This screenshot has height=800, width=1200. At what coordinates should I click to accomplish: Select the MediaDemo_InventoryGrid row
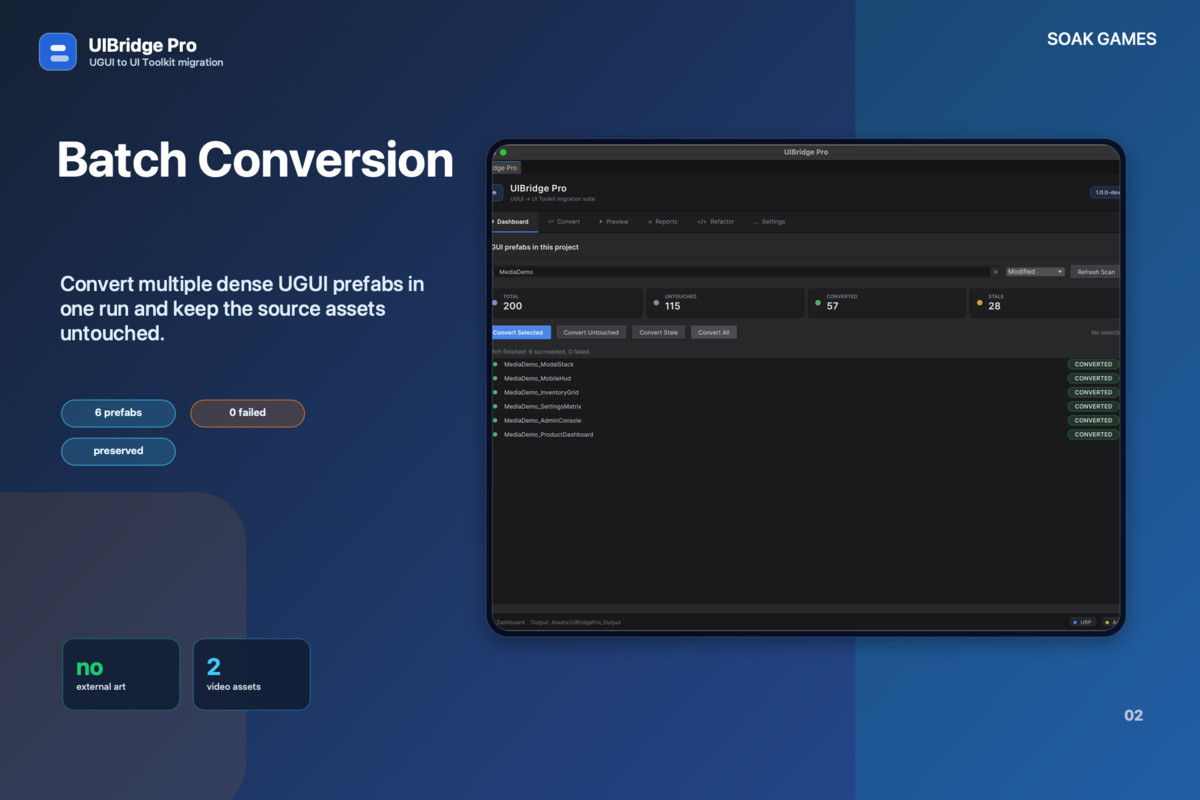pyautogui.click(x=805, y=392)
